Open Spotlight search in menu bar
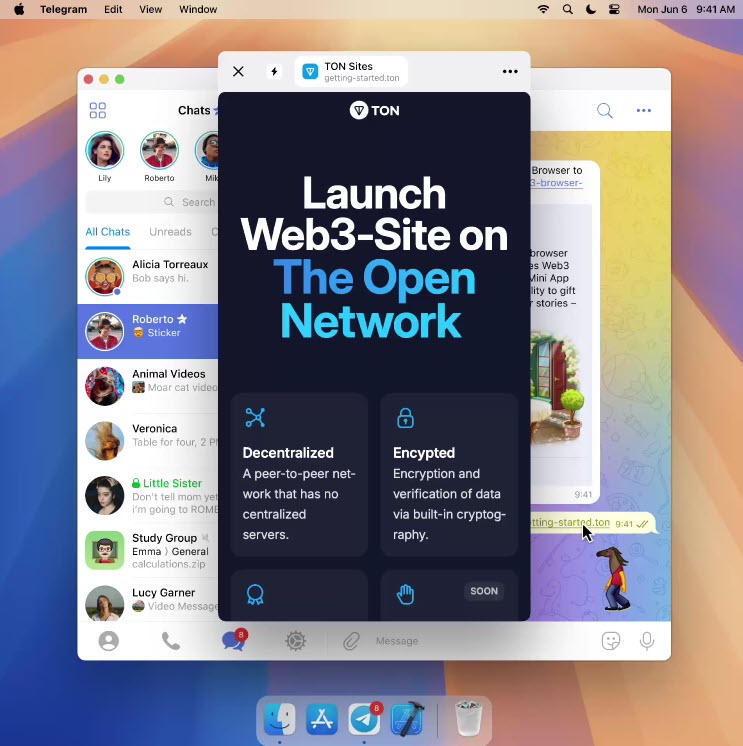 [x=567, y=9]
